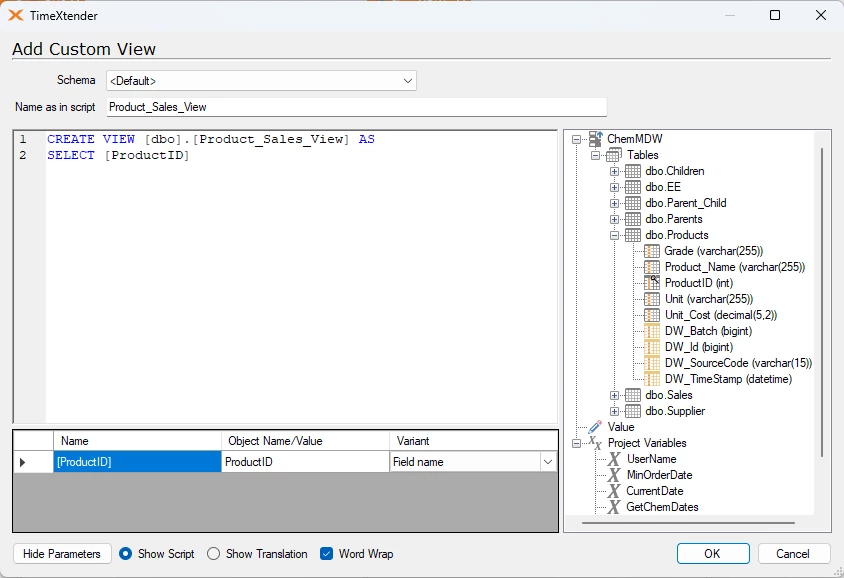Confirm with the OK button
This screenshot has height=578, width=844.
(x=713, y=554)
